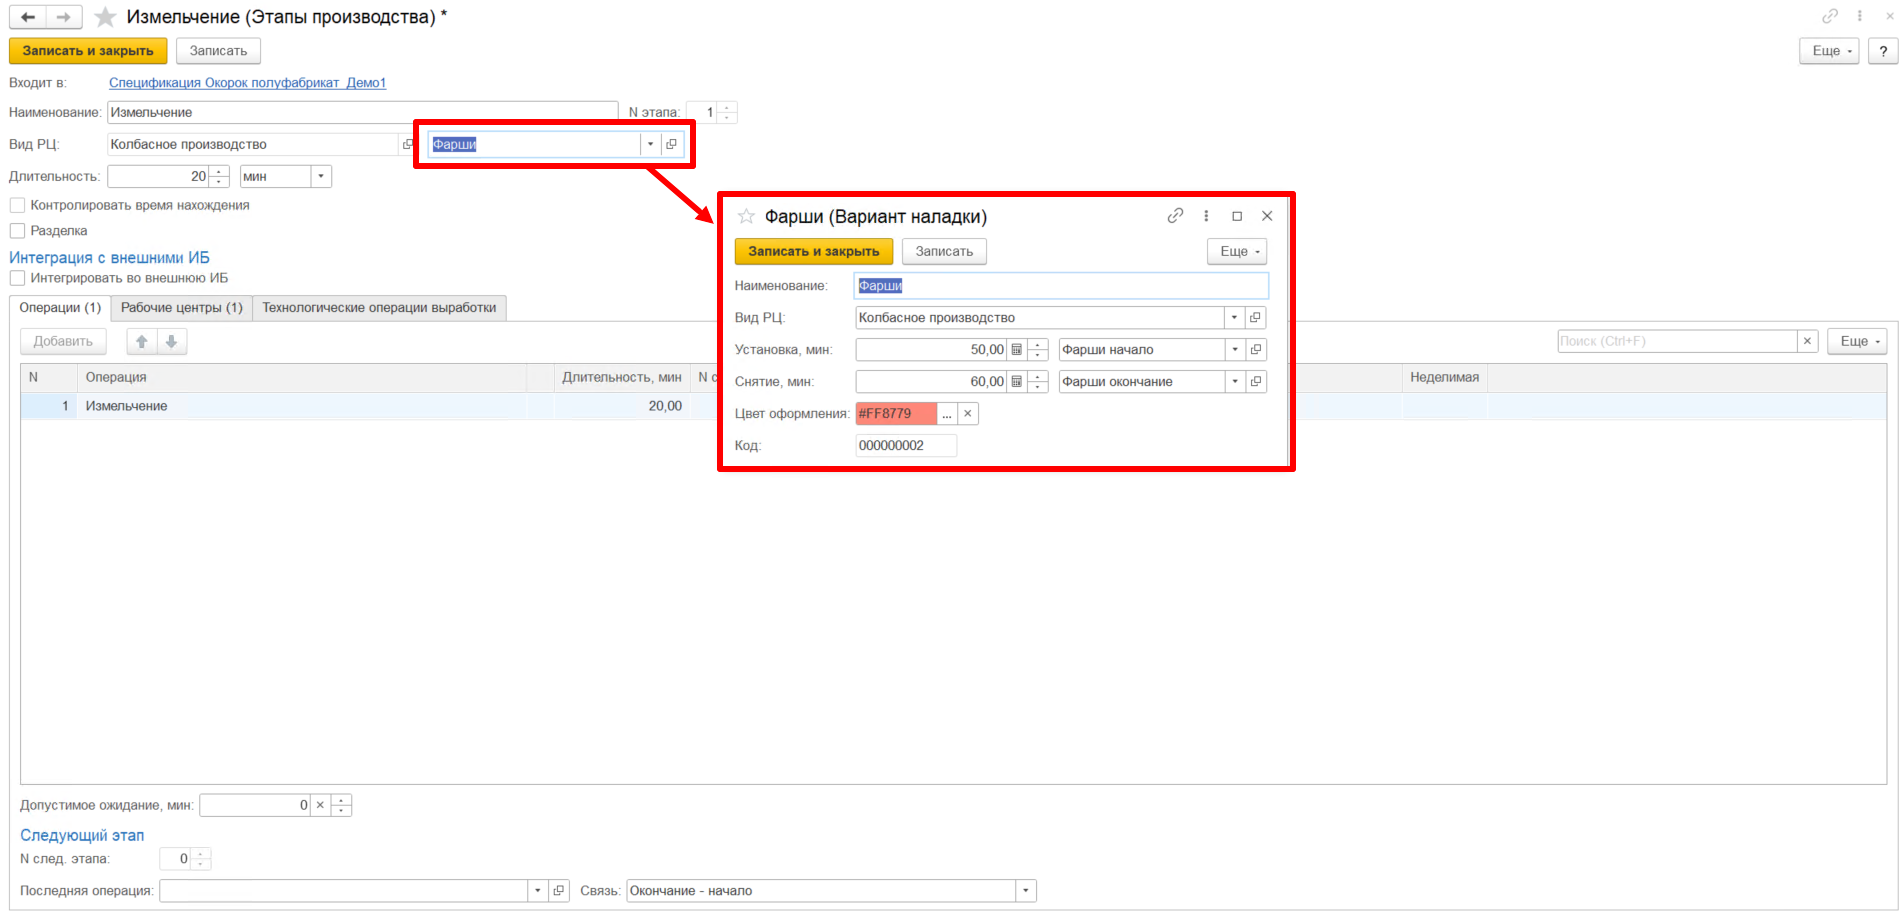The height and width of the screenshot is (912, 1902).
Task: Open calculator for Снятие minutes field
Action: 1017,382
